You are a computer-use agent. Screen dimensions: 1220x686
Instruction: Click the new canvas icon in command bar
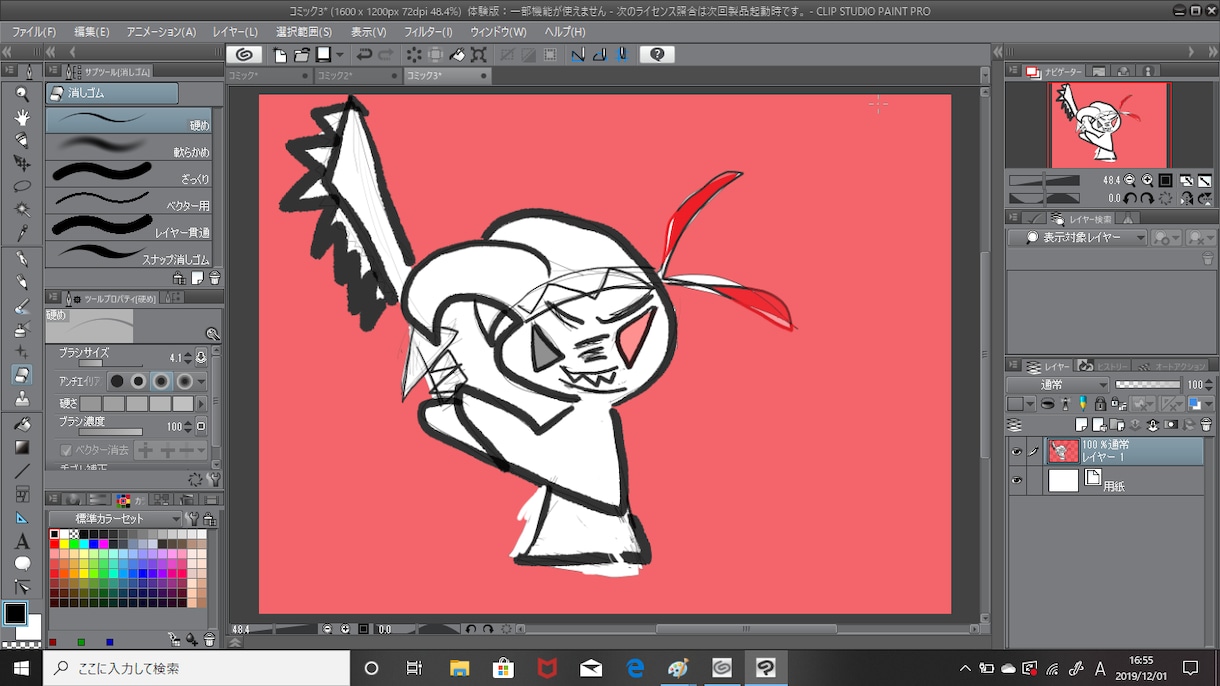280,55
